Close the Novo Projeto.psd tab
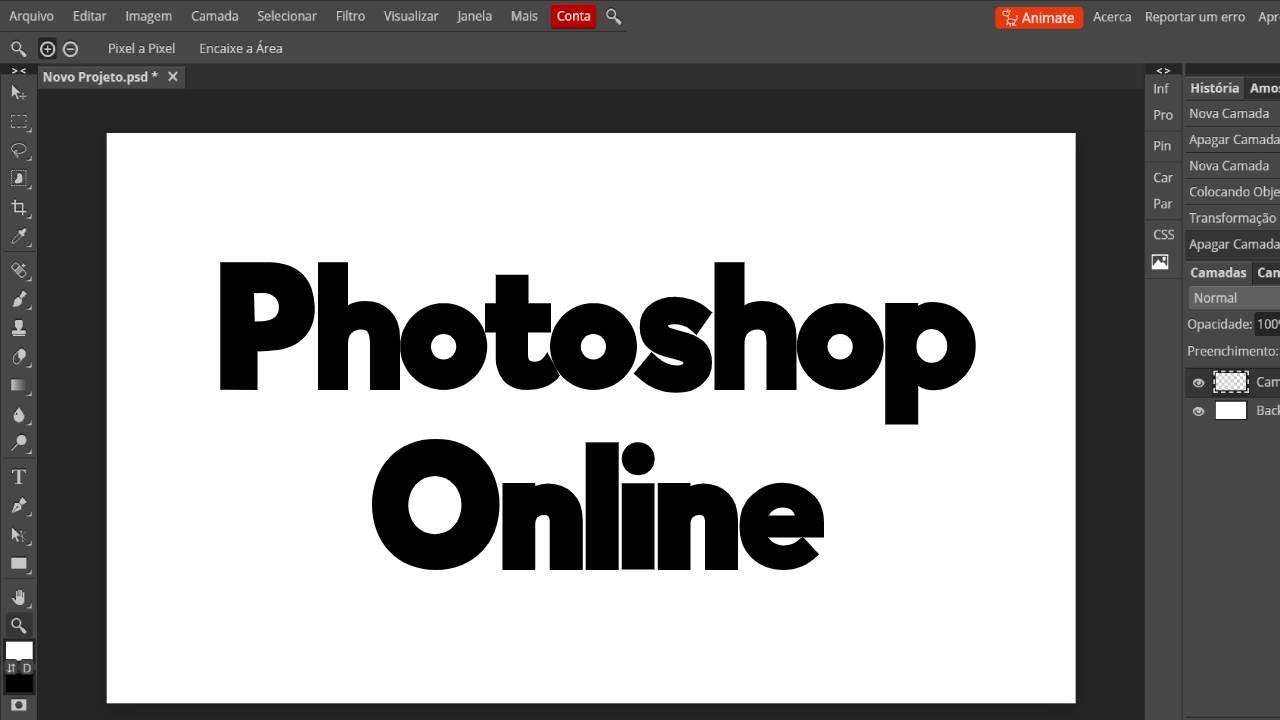 (x=173, y=77)
